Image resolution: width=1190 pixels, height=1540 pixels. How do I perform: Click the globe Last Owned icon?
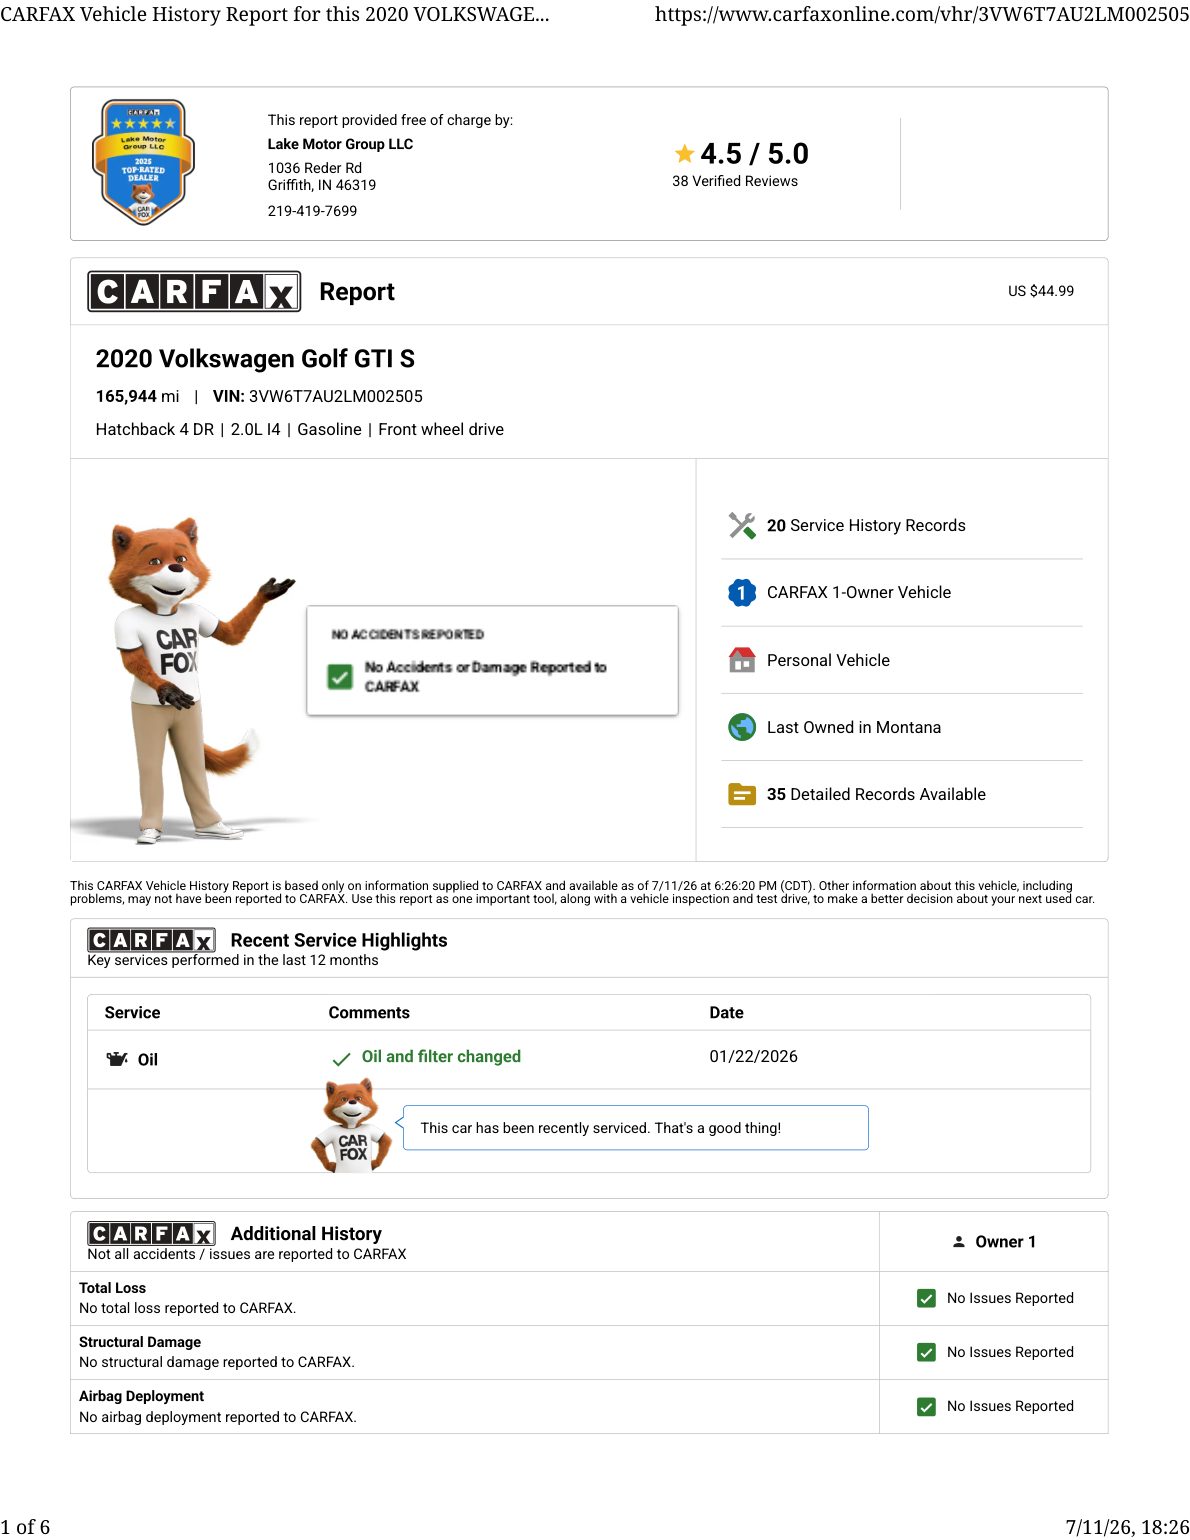[x=742, y=727]
